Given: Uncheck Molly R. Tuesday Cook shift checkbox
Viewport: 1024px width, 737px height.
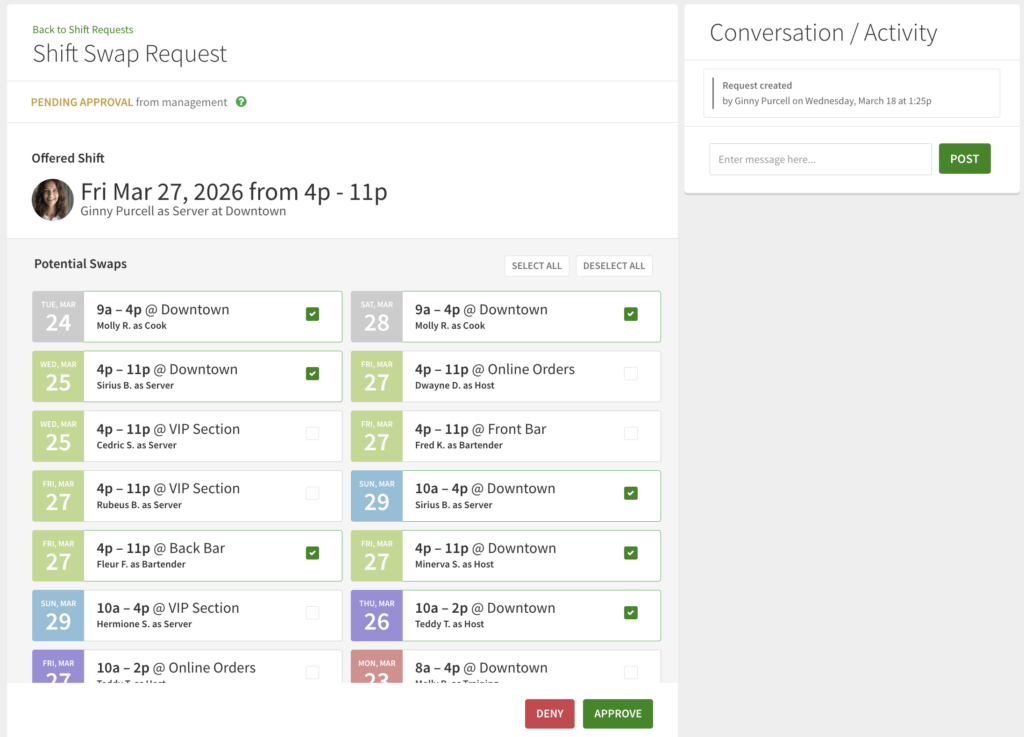Looking at the screenshot, I should [312, 314].
